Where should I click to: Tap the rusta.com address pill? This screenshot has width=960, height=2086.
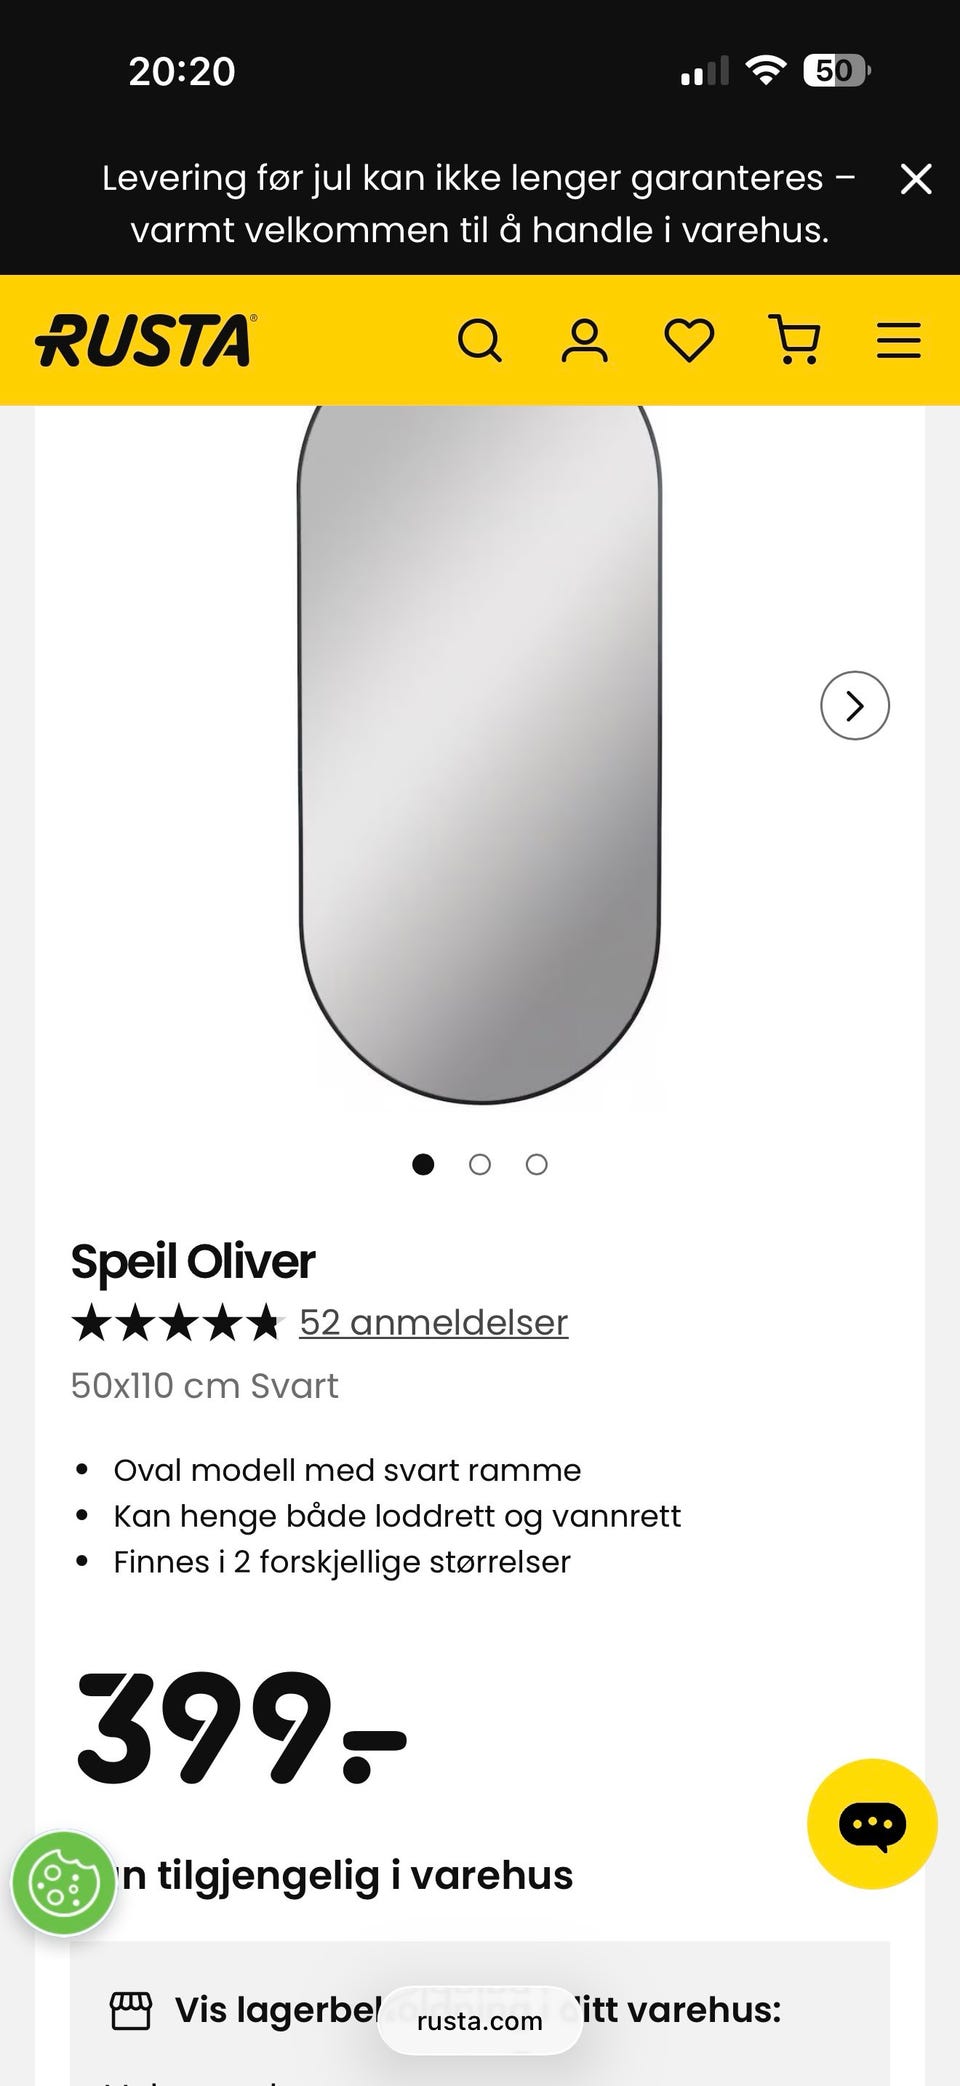(480, 2021)
